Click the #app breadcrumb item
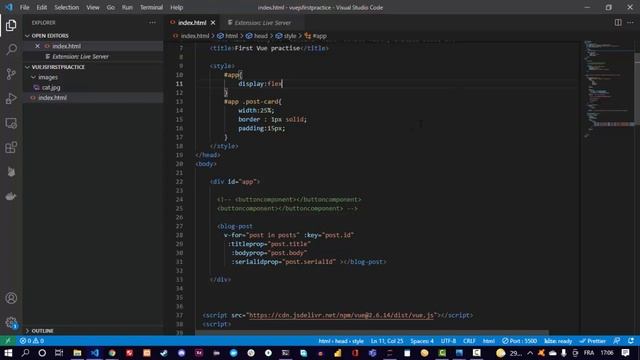 [x=319, y=36]
